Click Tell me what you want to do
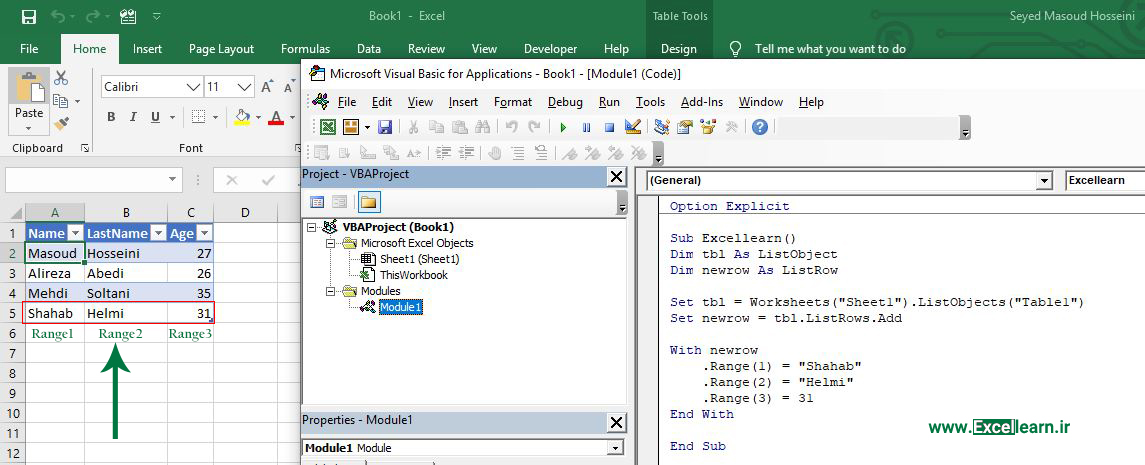The height and width of the screenshot is (465, 1145). [x=830, y=49]
